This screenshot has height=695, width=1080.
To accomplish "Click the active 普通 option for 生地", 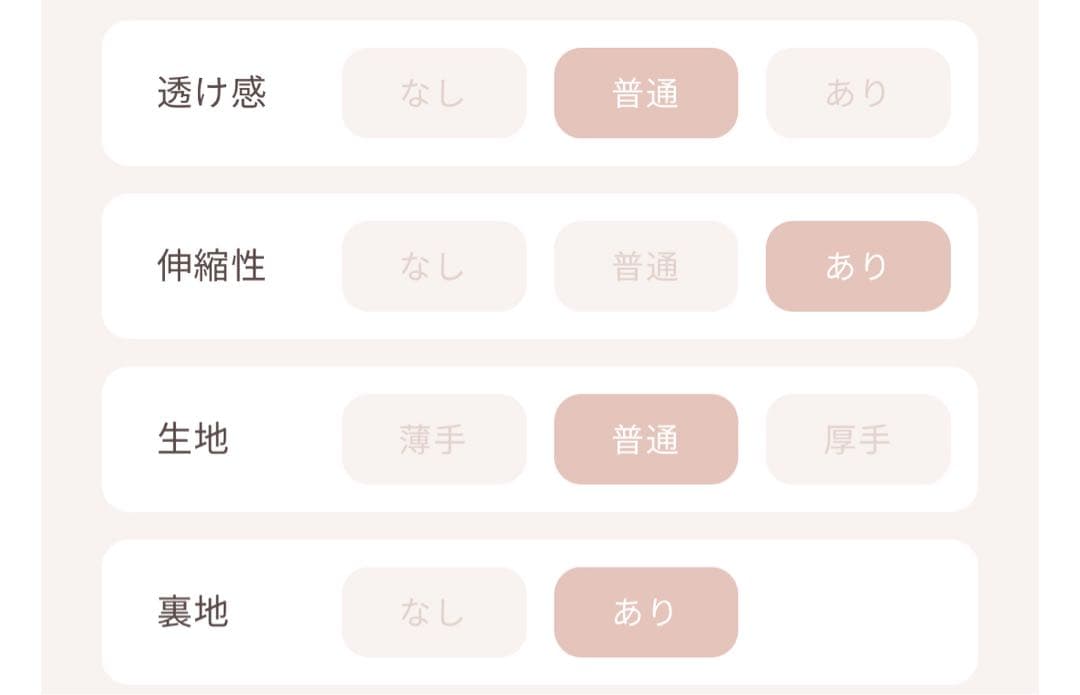I will 645,440.
